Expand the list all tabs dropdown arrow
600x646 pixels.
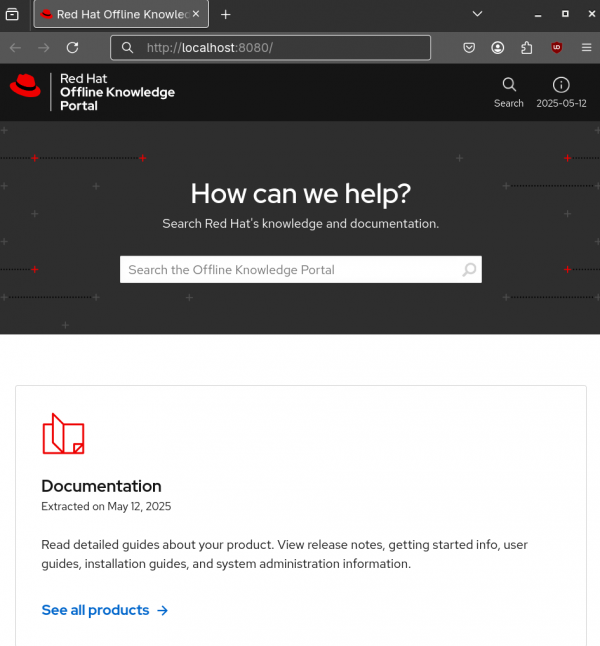pyautogui.click(x=477, y=15)
